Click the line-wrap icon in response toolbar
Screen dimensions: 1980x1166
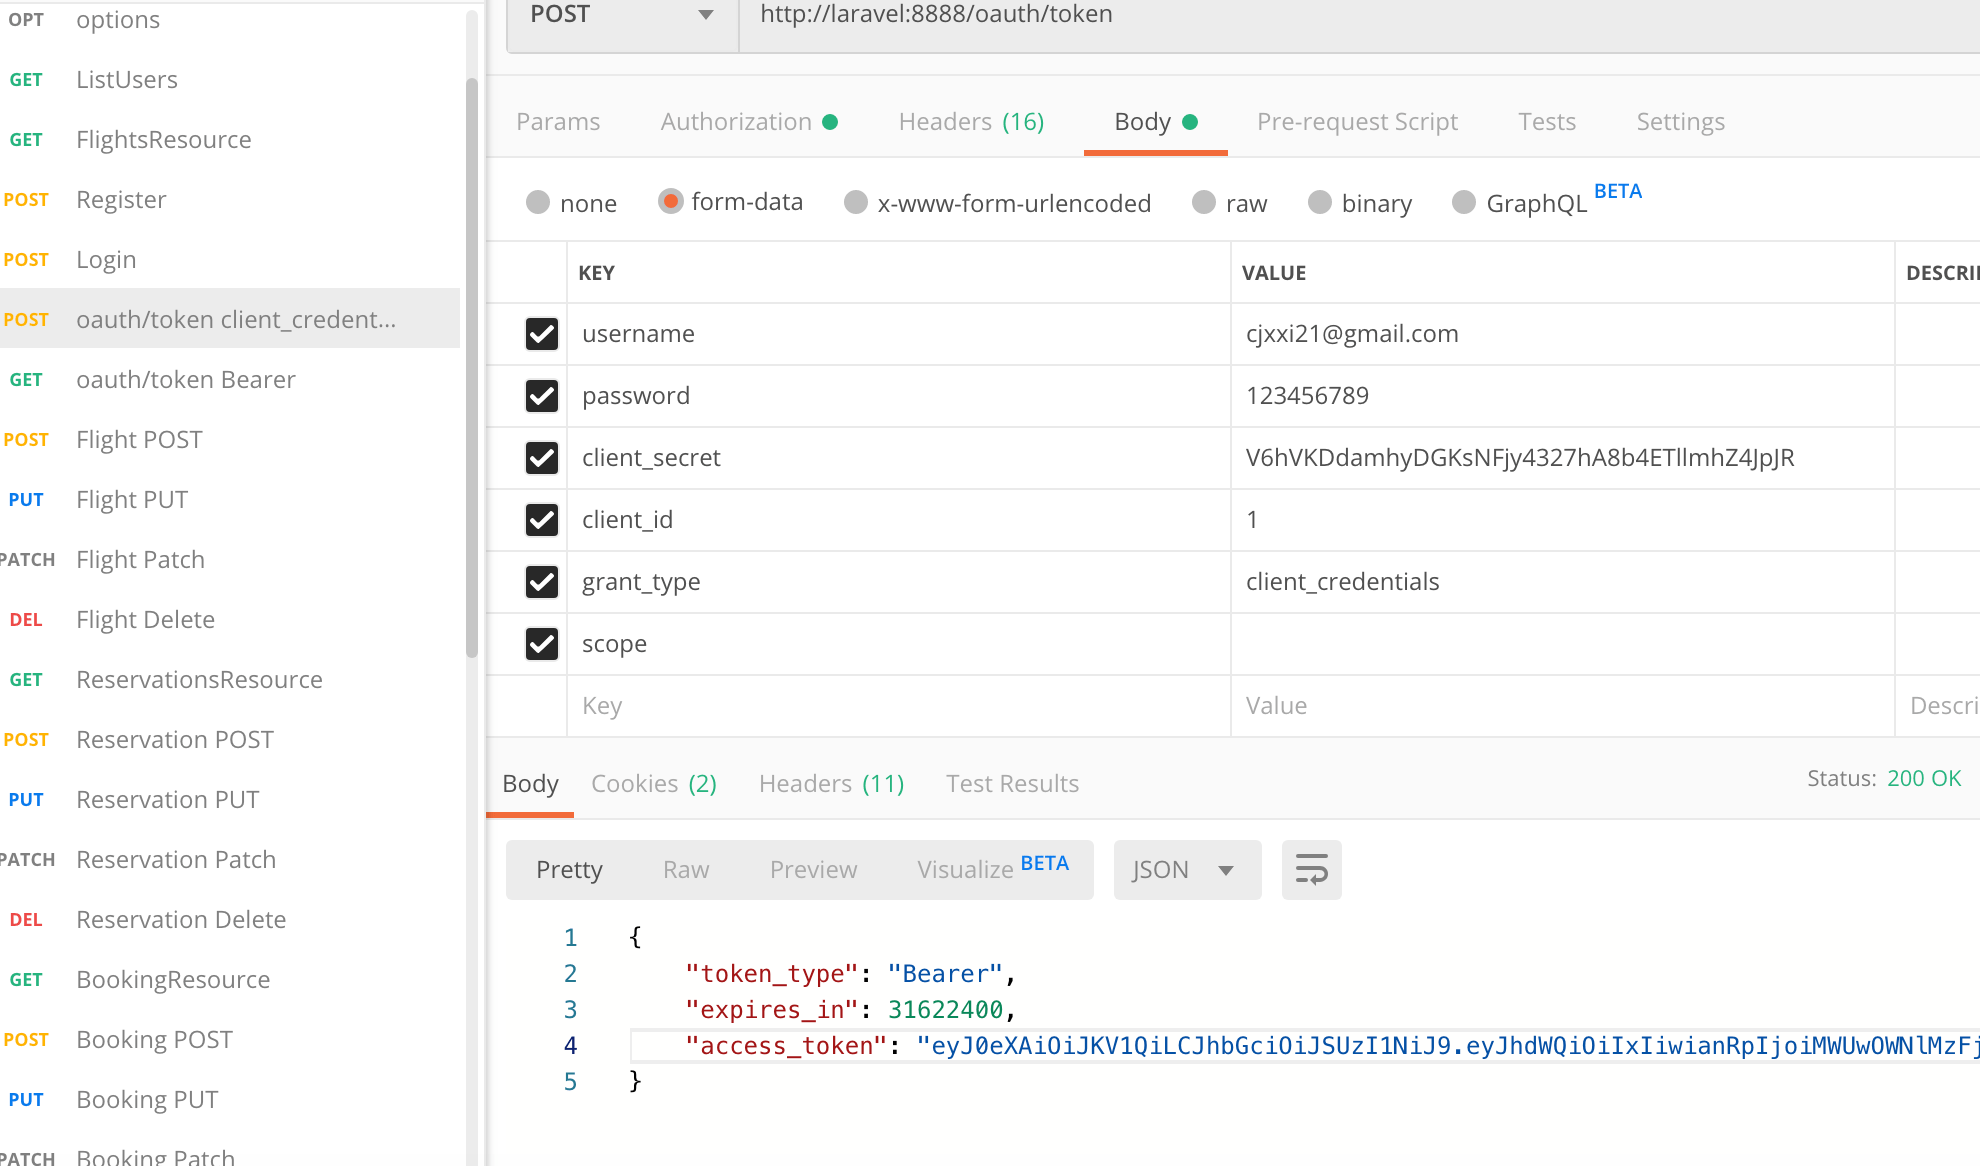[1311, 869]
